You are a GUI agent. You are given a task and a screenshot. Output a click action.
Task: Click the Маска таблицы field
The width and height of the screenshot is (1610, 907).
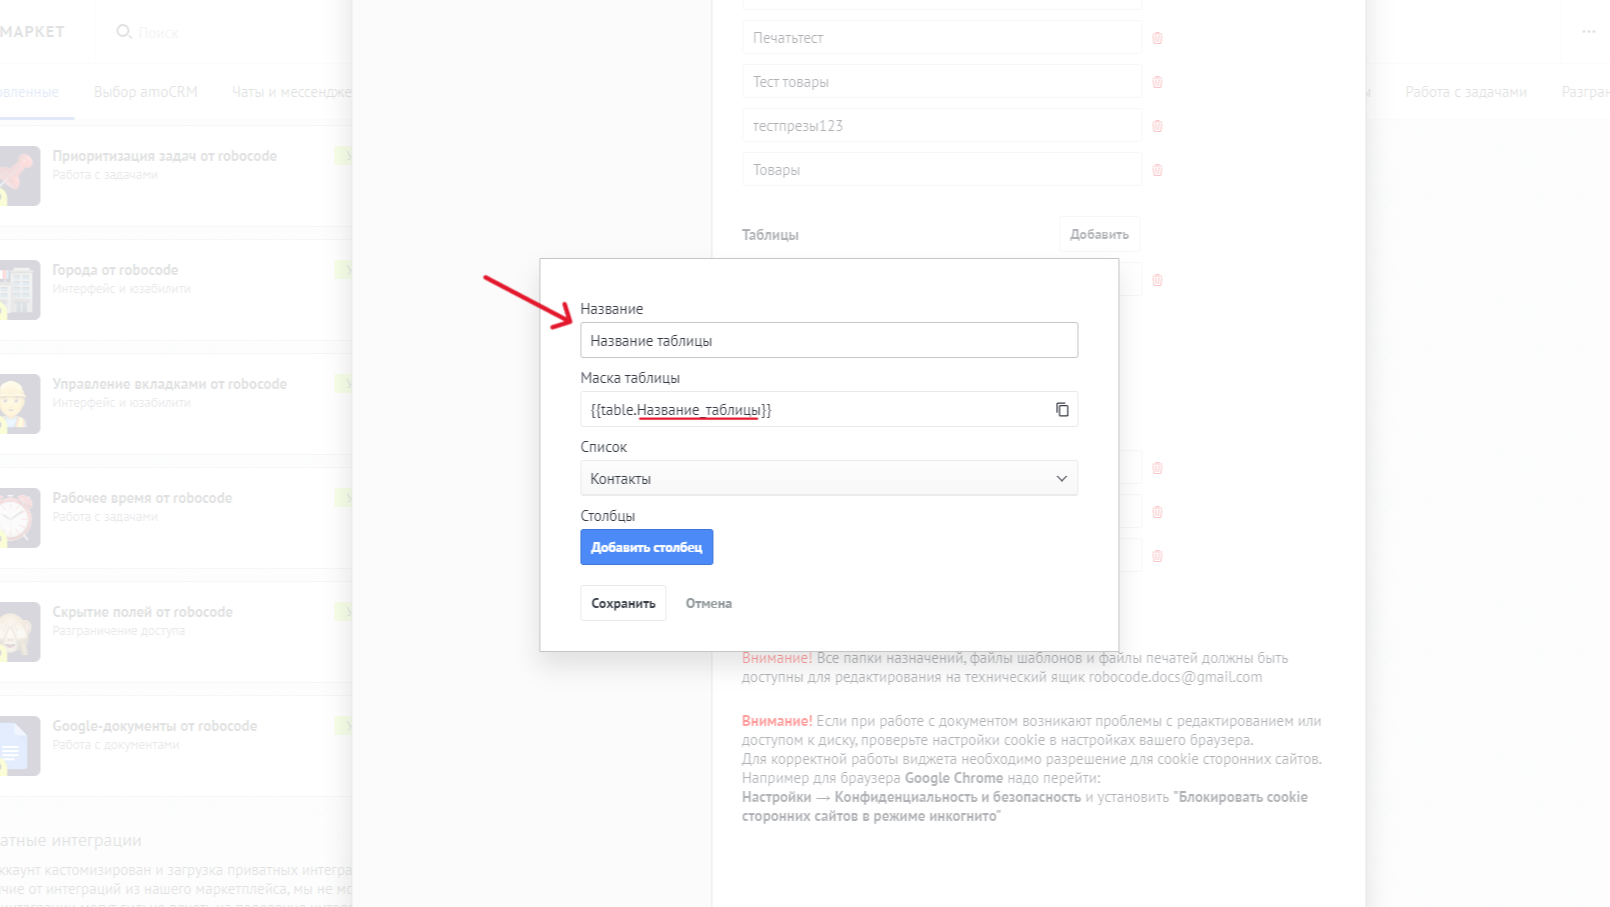(x=829, y=409)
